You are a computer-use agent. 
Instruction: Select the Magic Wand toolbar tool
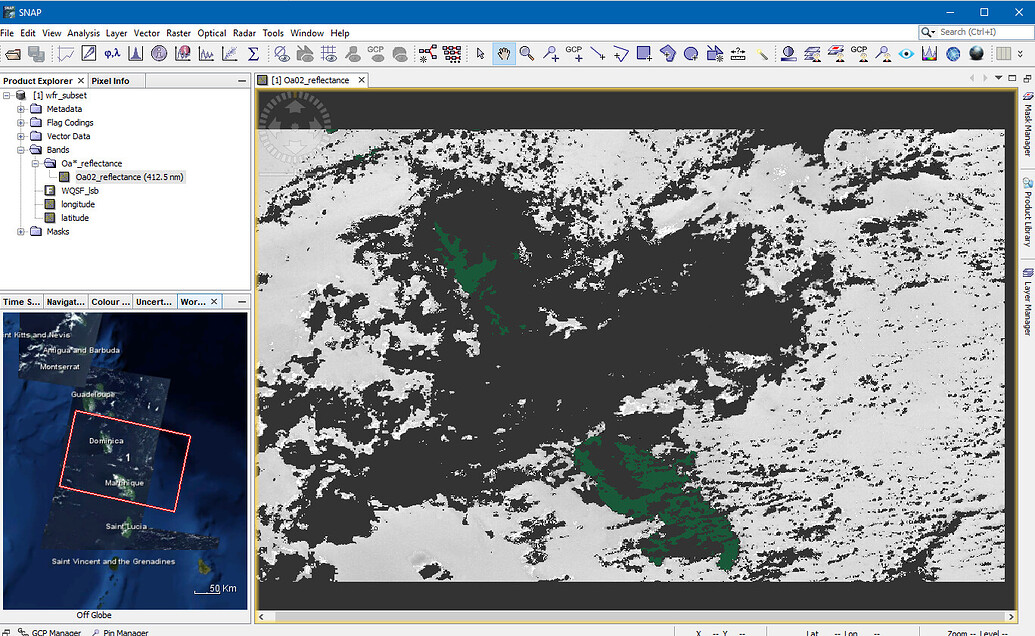pyautogui.click(x=764, y=53)
